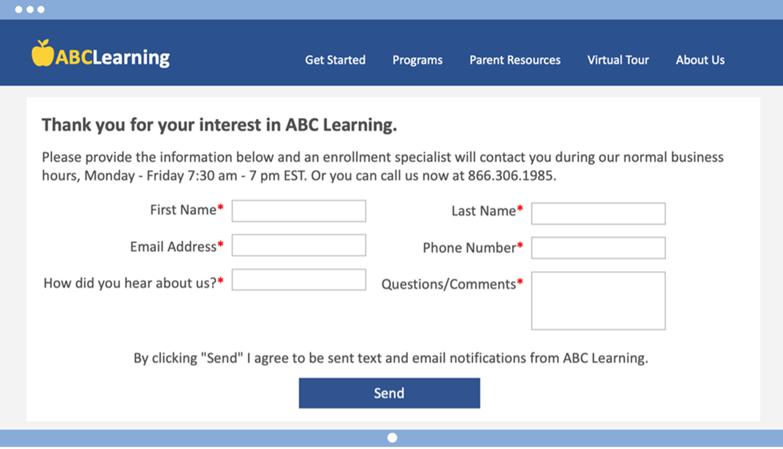The height and width of the screenshot is (449, 783).
Task: Open the Programs menu
Action: (417, 60)
